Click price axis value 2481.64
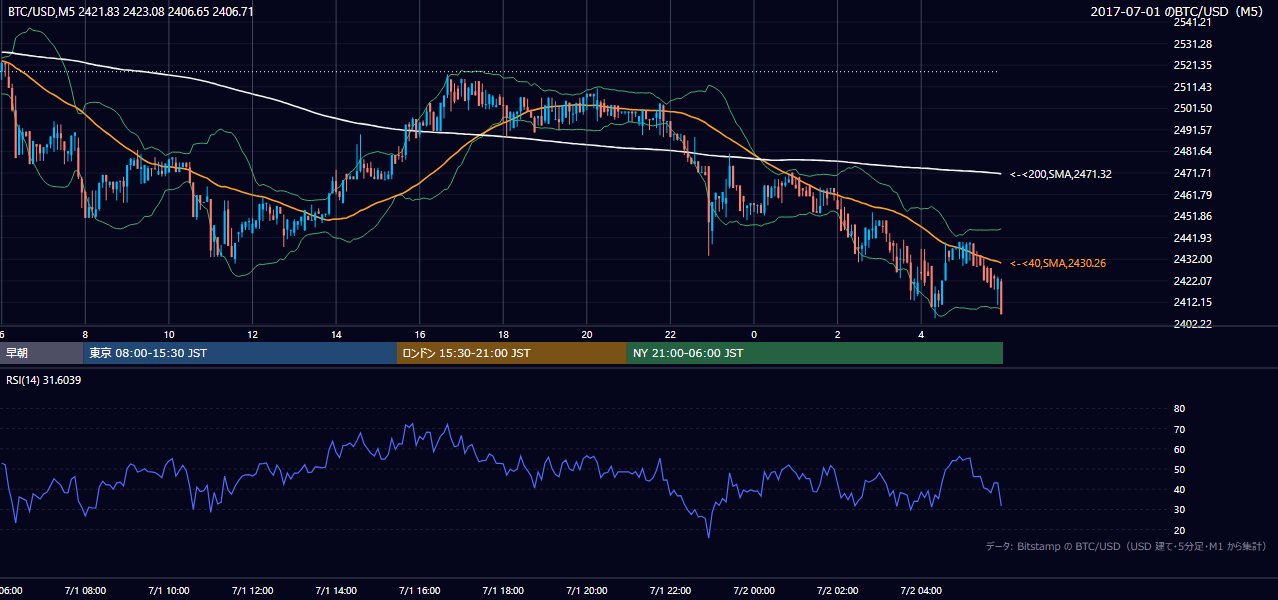The image size is (1278, 600). click(1192, 151)
